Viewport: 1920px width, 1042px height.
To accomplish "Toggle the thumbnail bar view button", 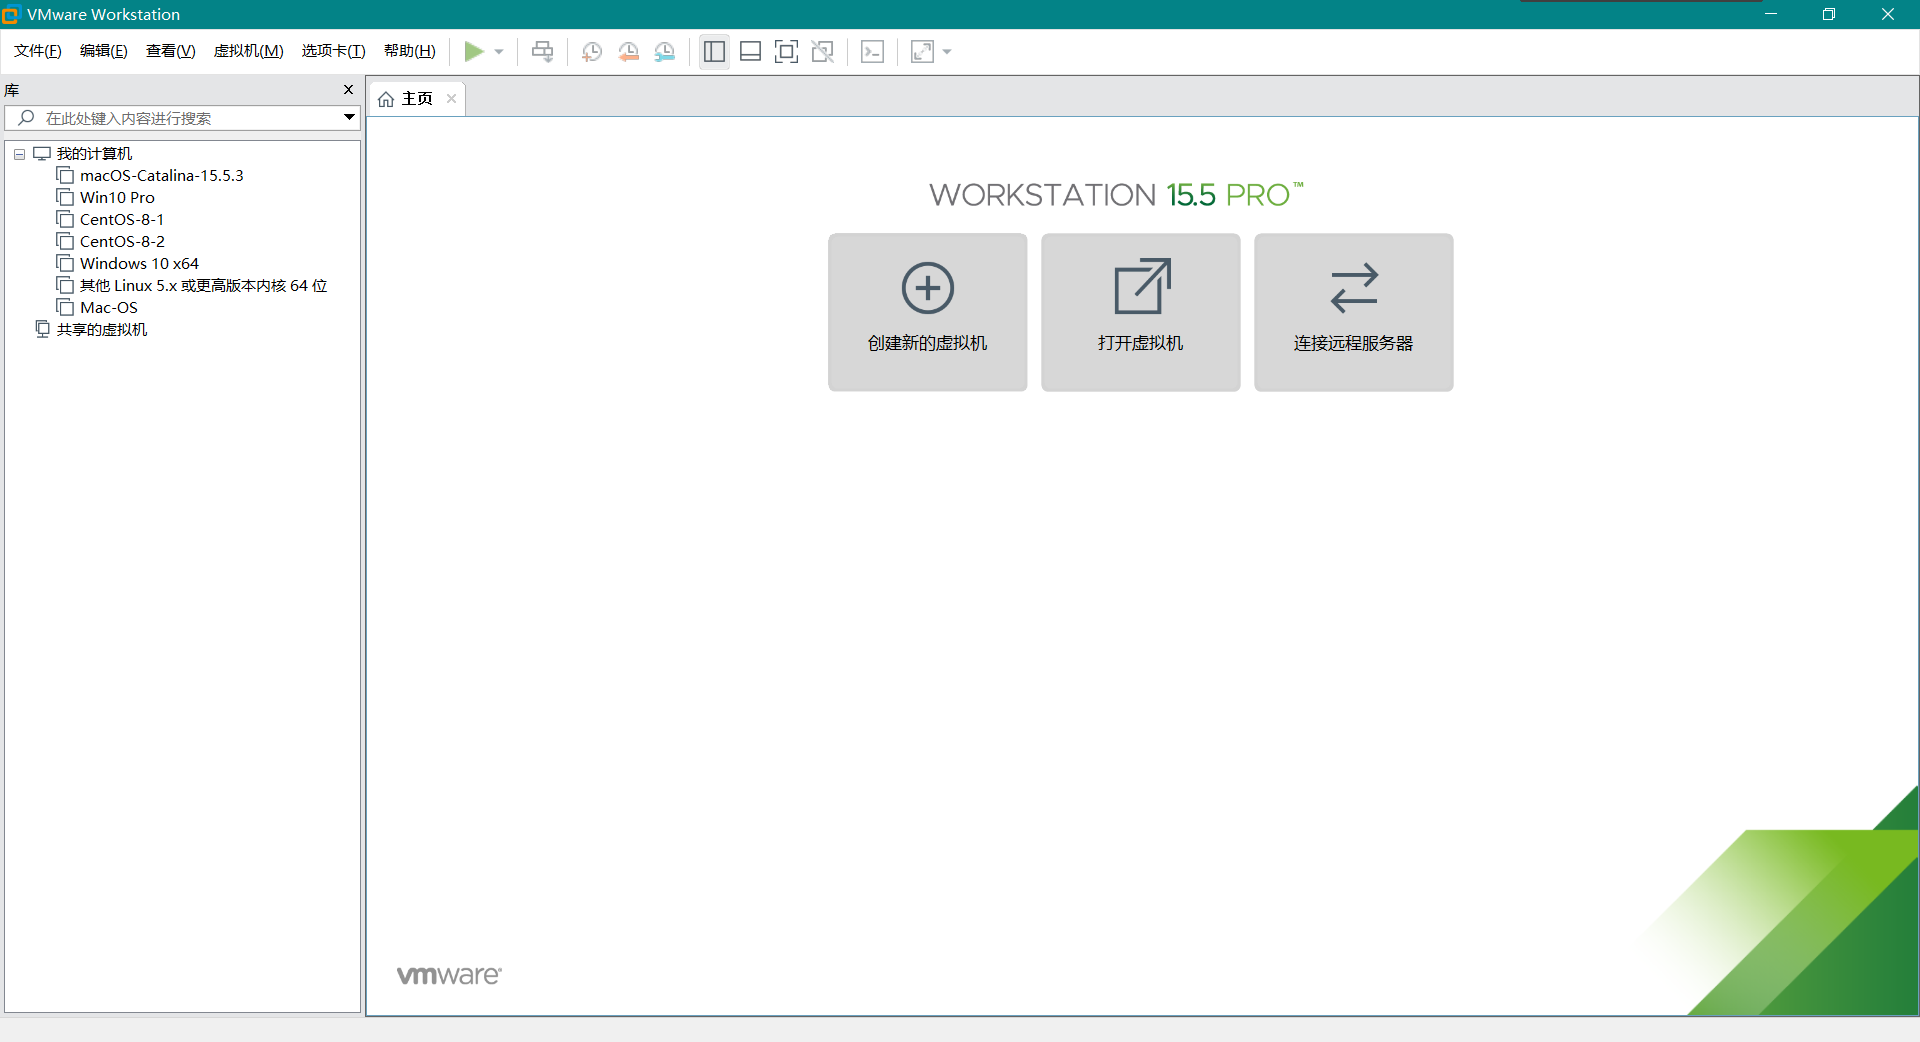I will [x=750, y=52].
